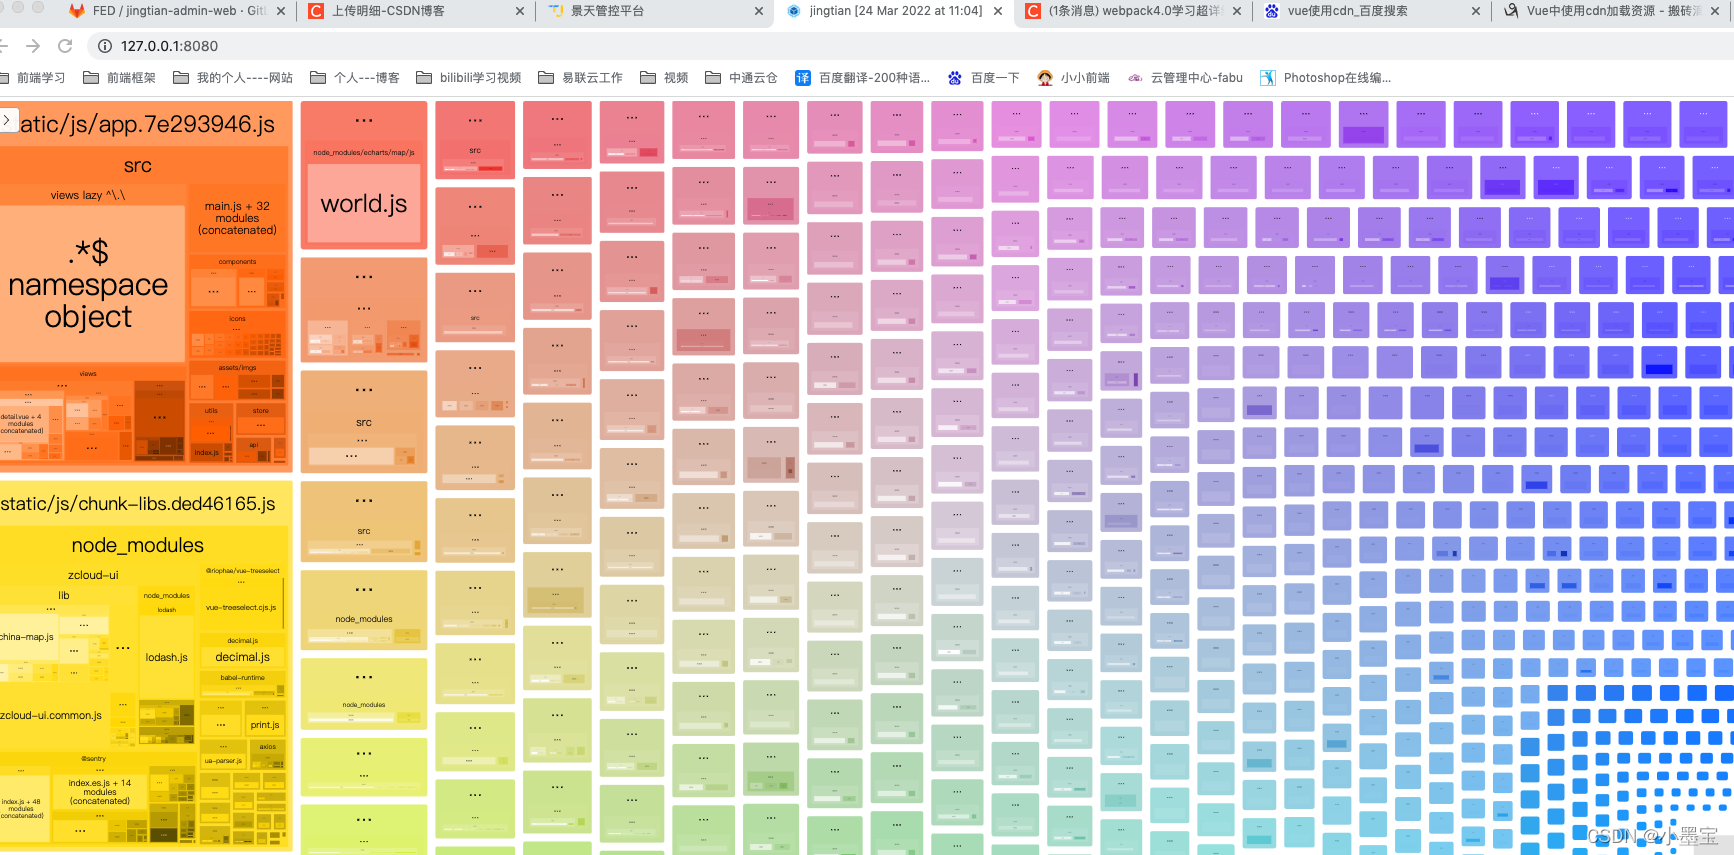Click CSDN favicon on 上传明细 tab
Screen dimensions: 1734x855
[x=316, y=11]
